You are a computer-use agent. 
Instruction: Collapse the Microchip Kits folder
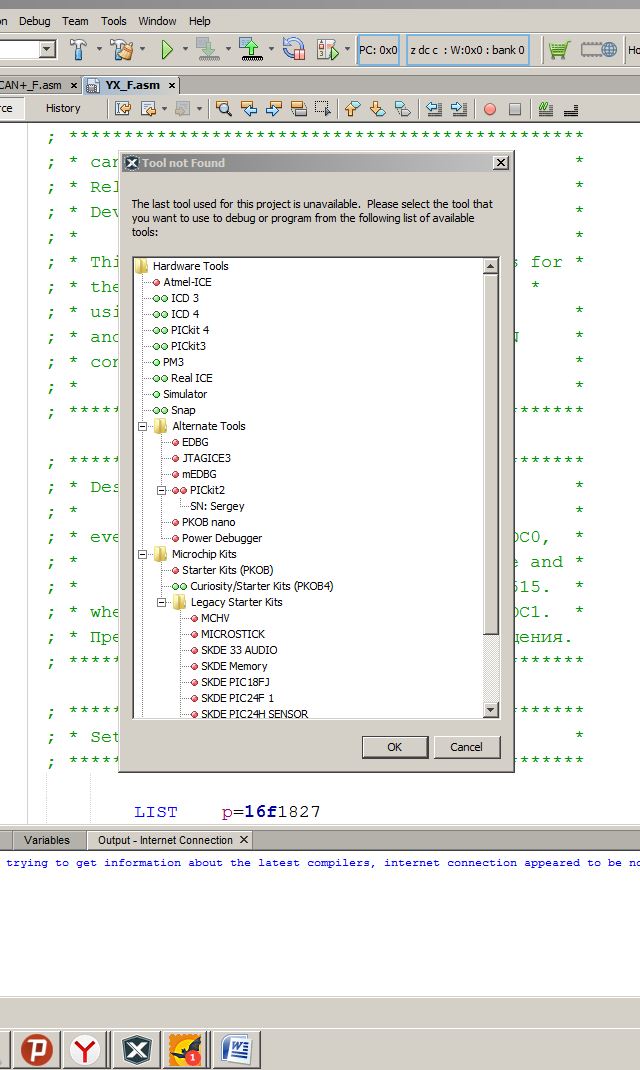(x=143, y=554)
